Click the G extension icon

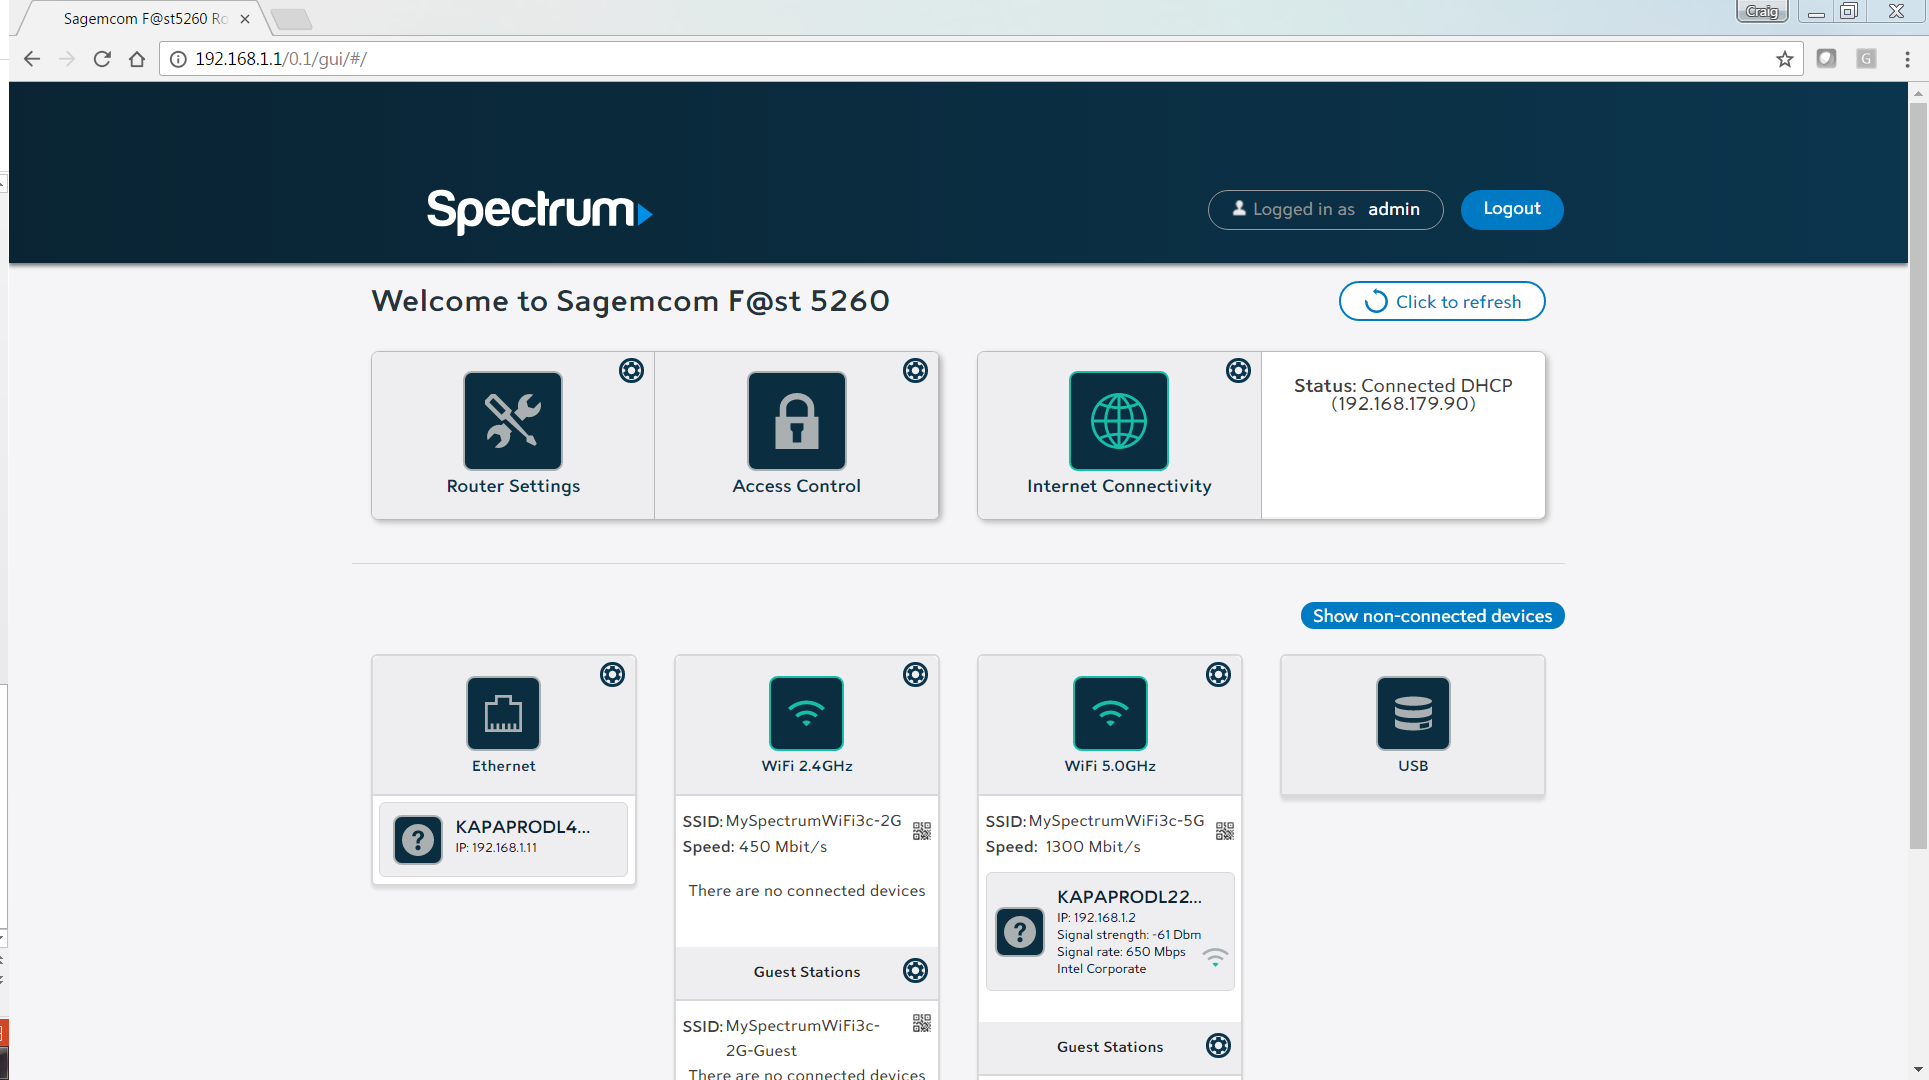tap(1866, 59)
